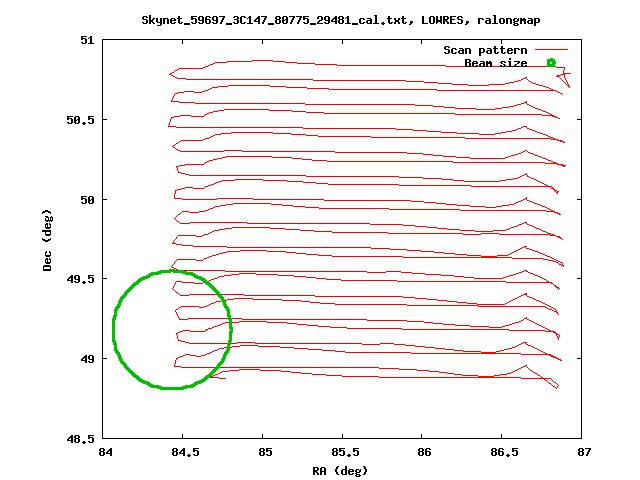Viewport: 640px width, 480px height.
Task: Click the 'Beam size' legend label
Action: pos(496,63)
